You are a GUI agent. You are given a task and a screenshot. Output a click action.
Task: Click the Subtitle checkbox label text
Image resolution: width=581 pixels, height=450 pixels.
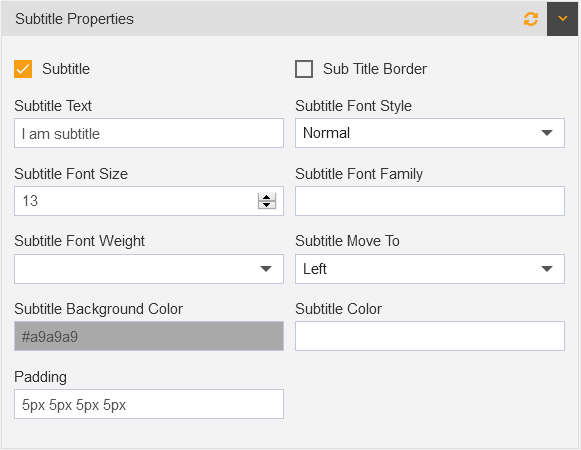click(66, 69)
